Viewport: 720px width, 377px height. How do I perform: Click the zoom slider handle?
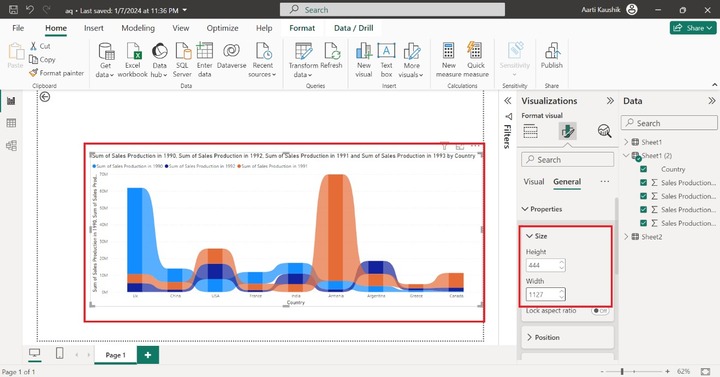[x=622, y=371]
